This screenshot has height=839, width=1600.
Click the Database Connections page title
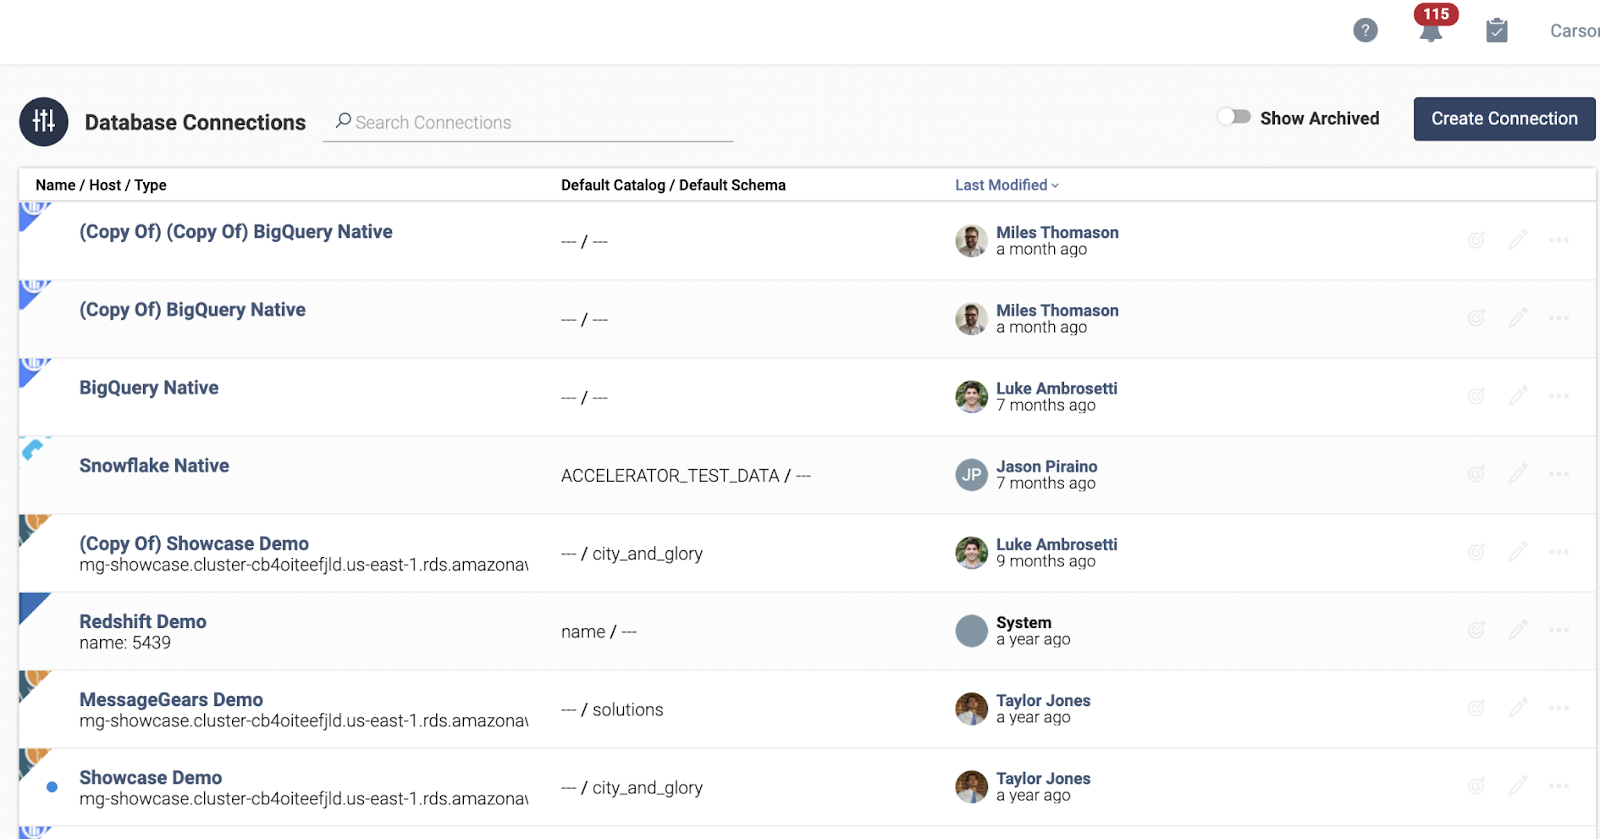[x=195, y=122]
